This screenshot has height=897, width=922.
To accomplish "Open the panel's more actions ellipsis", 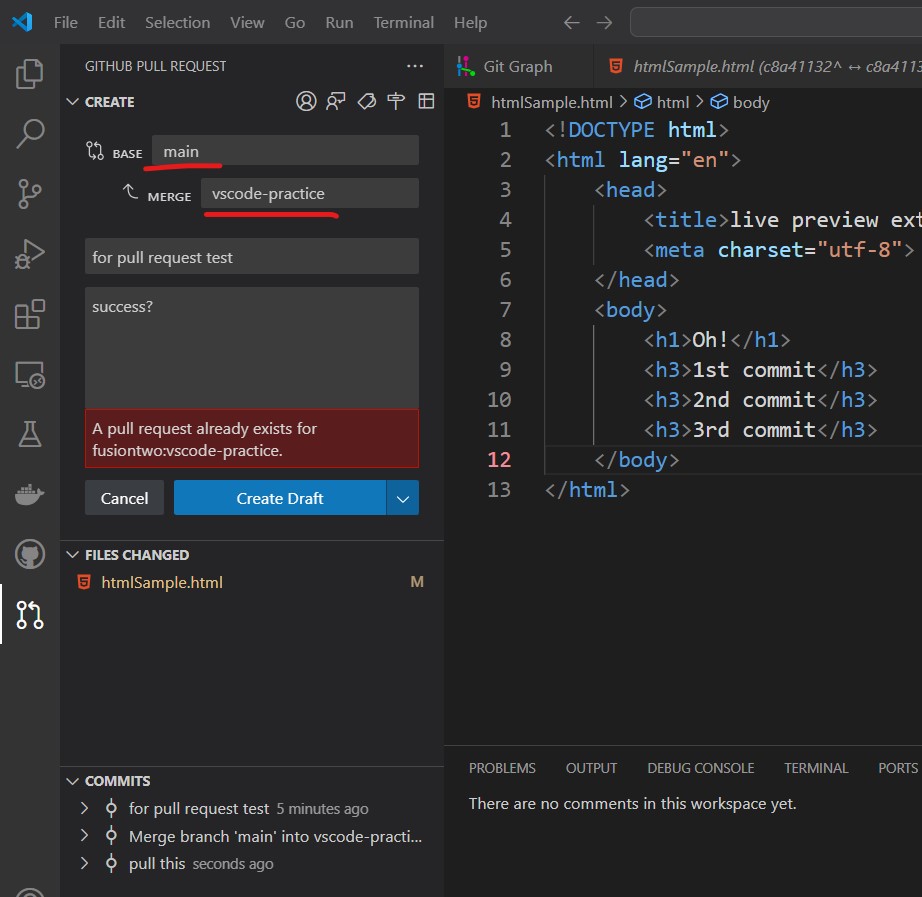I will (x=415, y=66).
